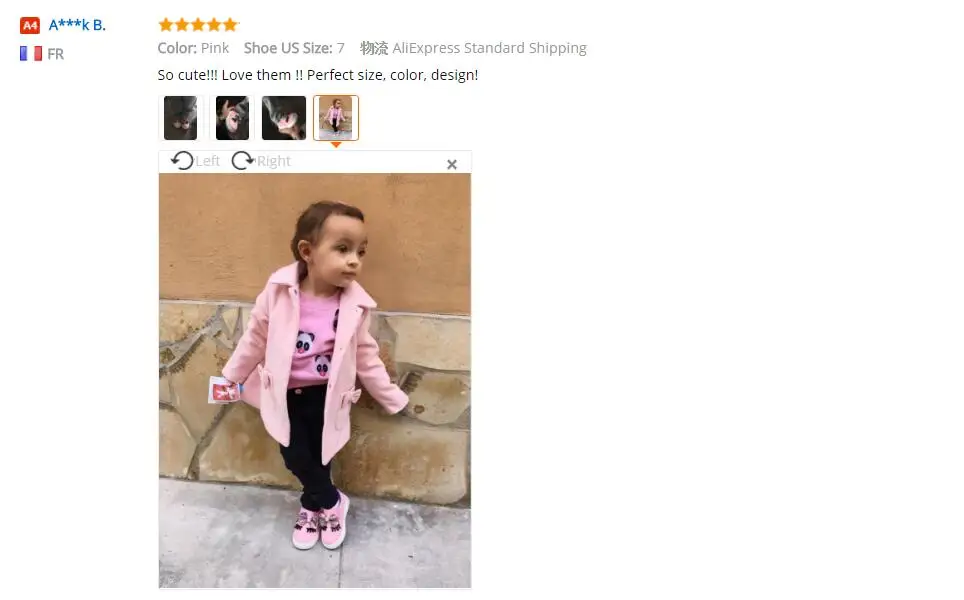
Task: Click the Color: Pink attribute text
Action: [193, 48]
